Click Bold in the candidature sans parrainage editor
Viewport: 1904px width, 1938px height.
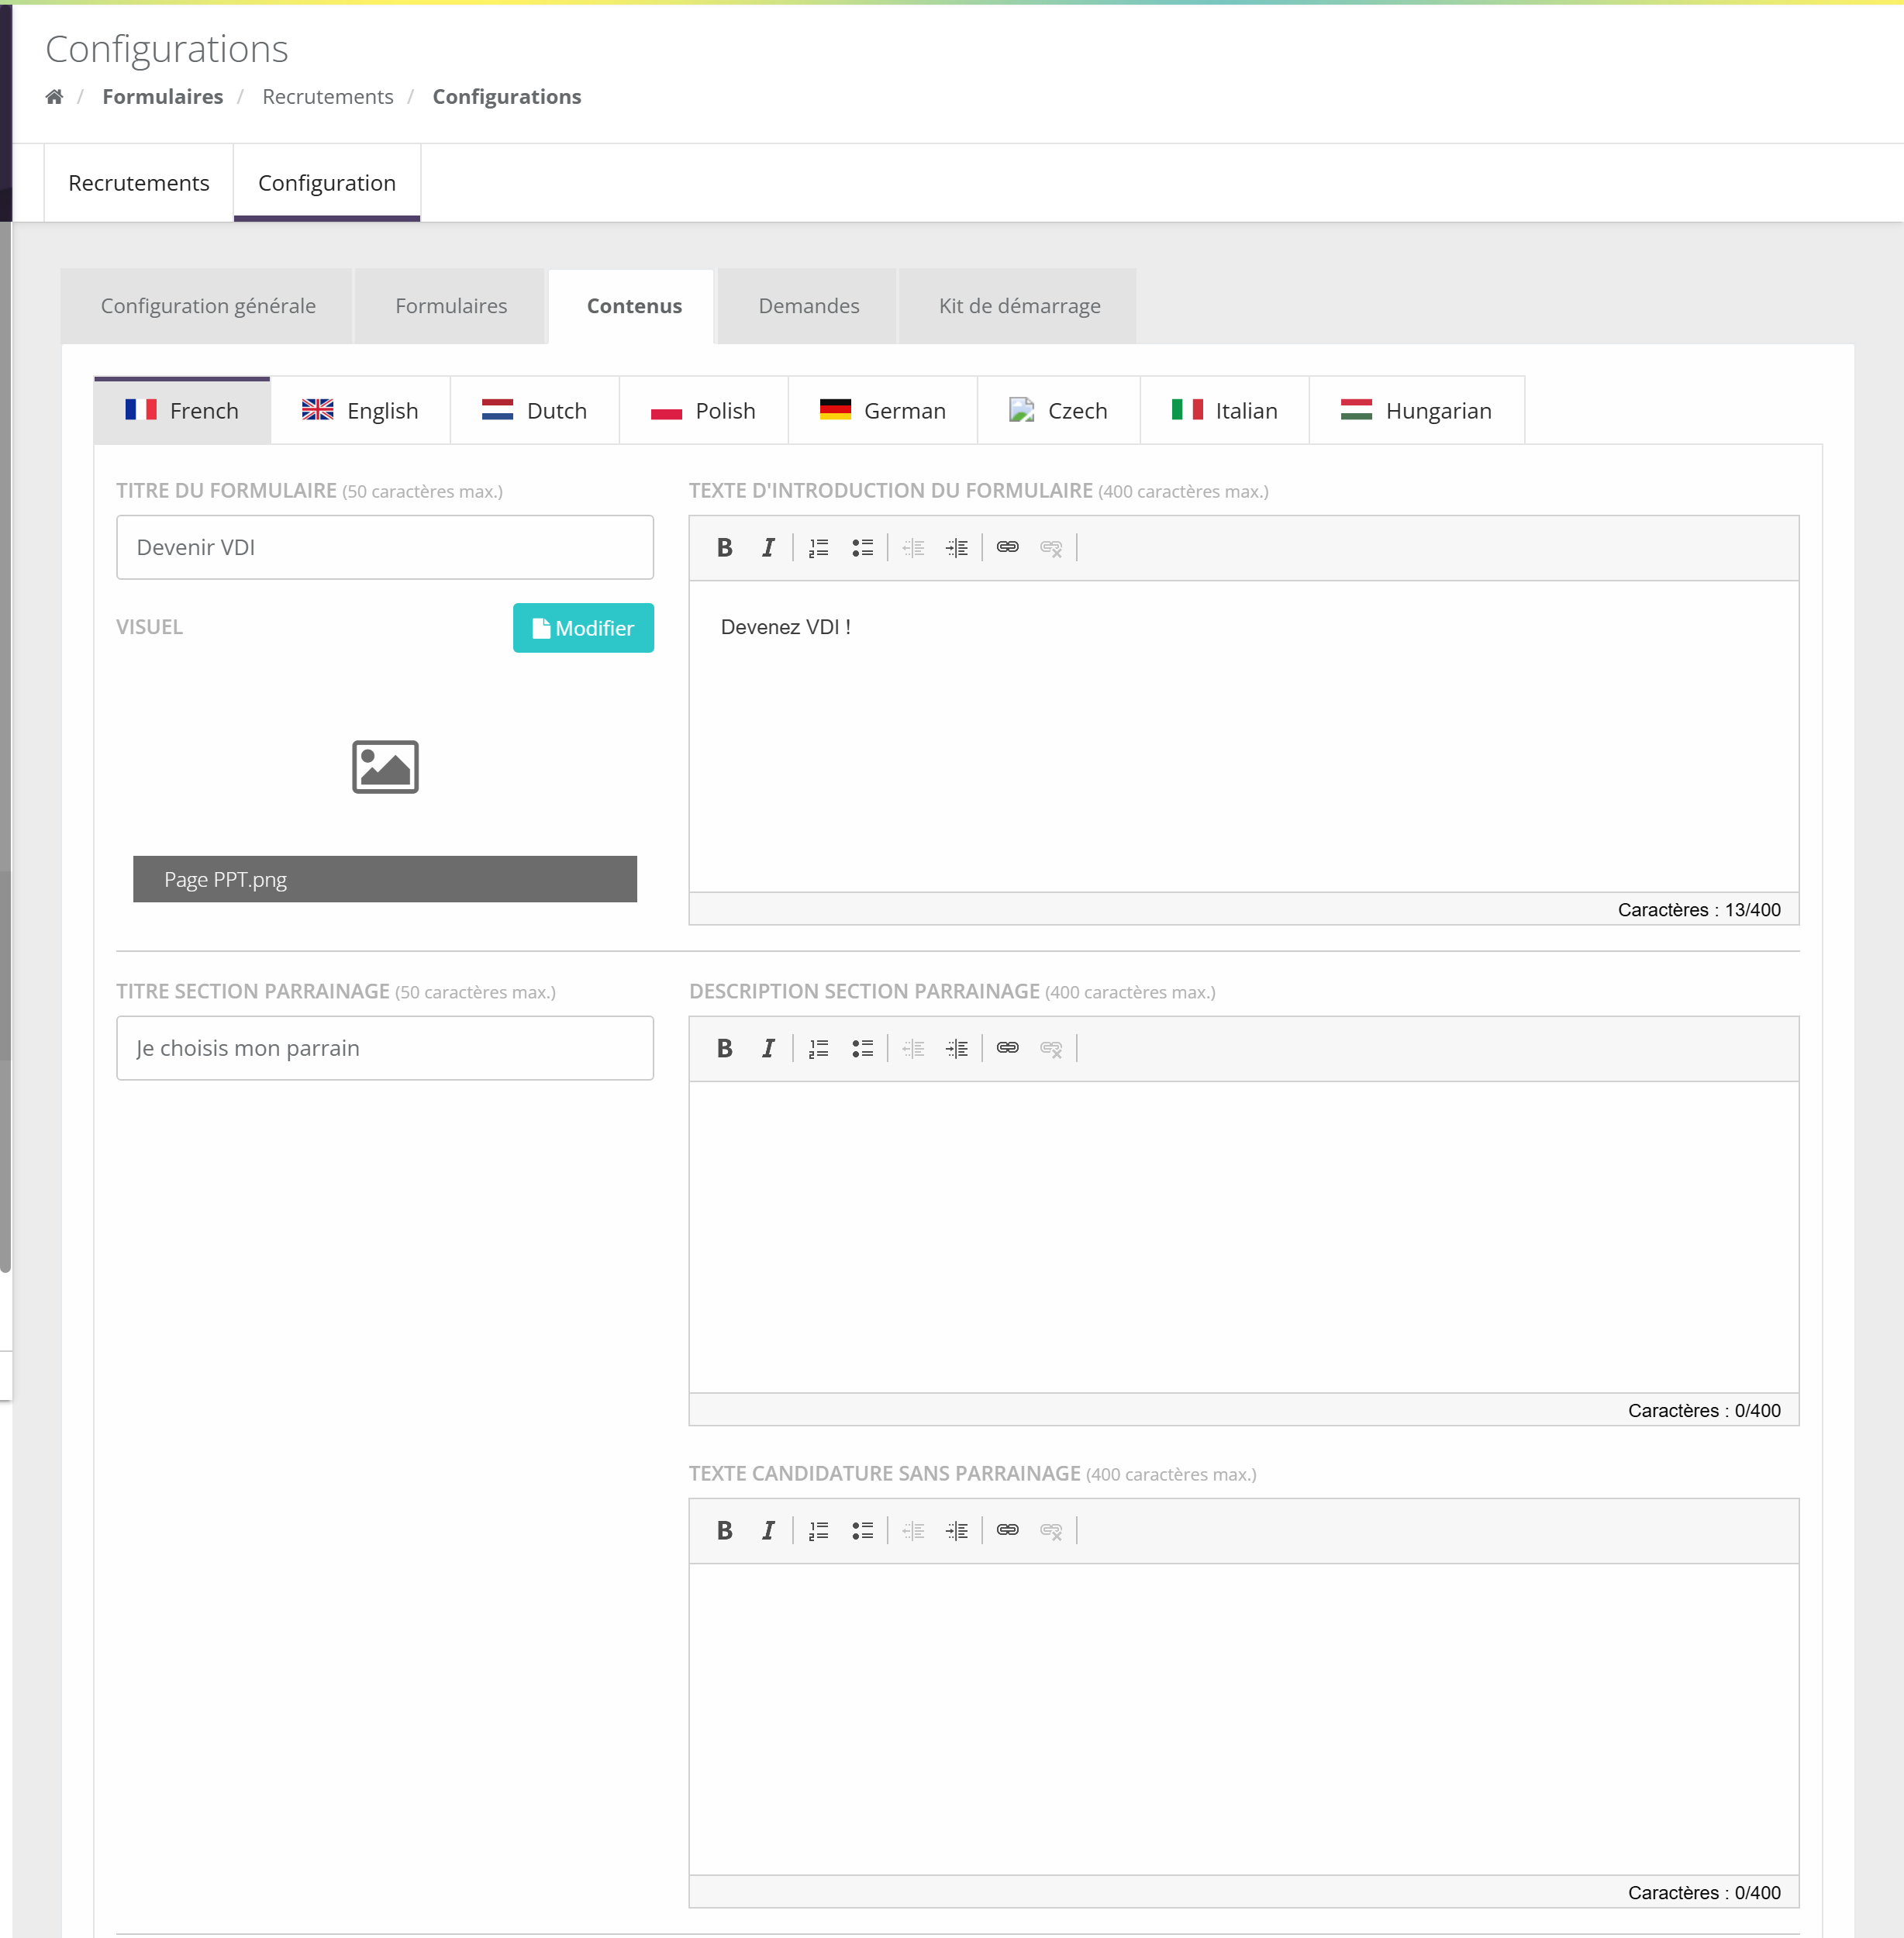point(725,1530)
